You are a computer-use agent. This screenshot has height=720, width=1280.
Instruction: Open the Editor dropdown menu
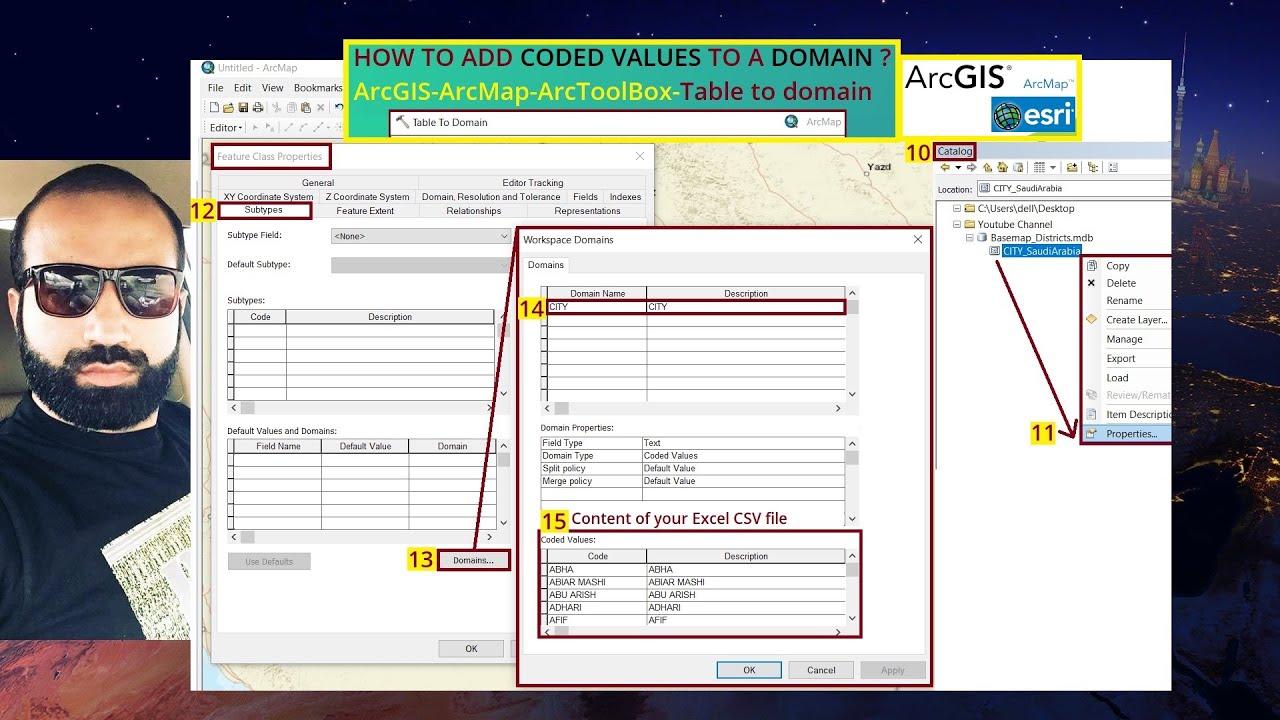click(x=226, y=127)
